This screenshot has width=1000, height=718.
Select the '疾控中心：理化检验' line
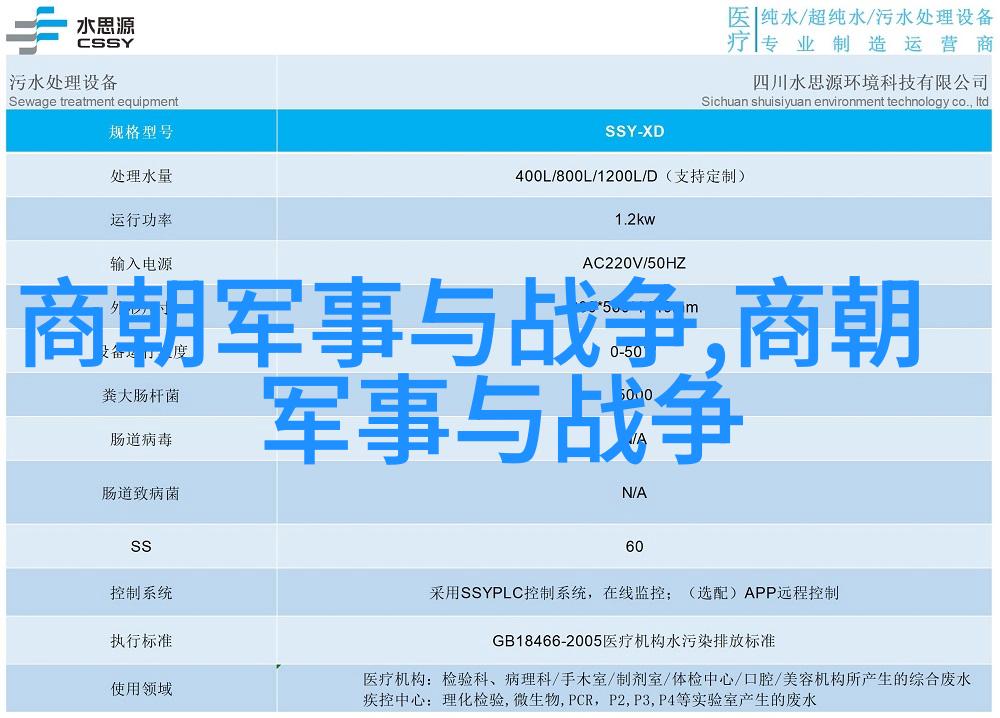coord(589,700)
